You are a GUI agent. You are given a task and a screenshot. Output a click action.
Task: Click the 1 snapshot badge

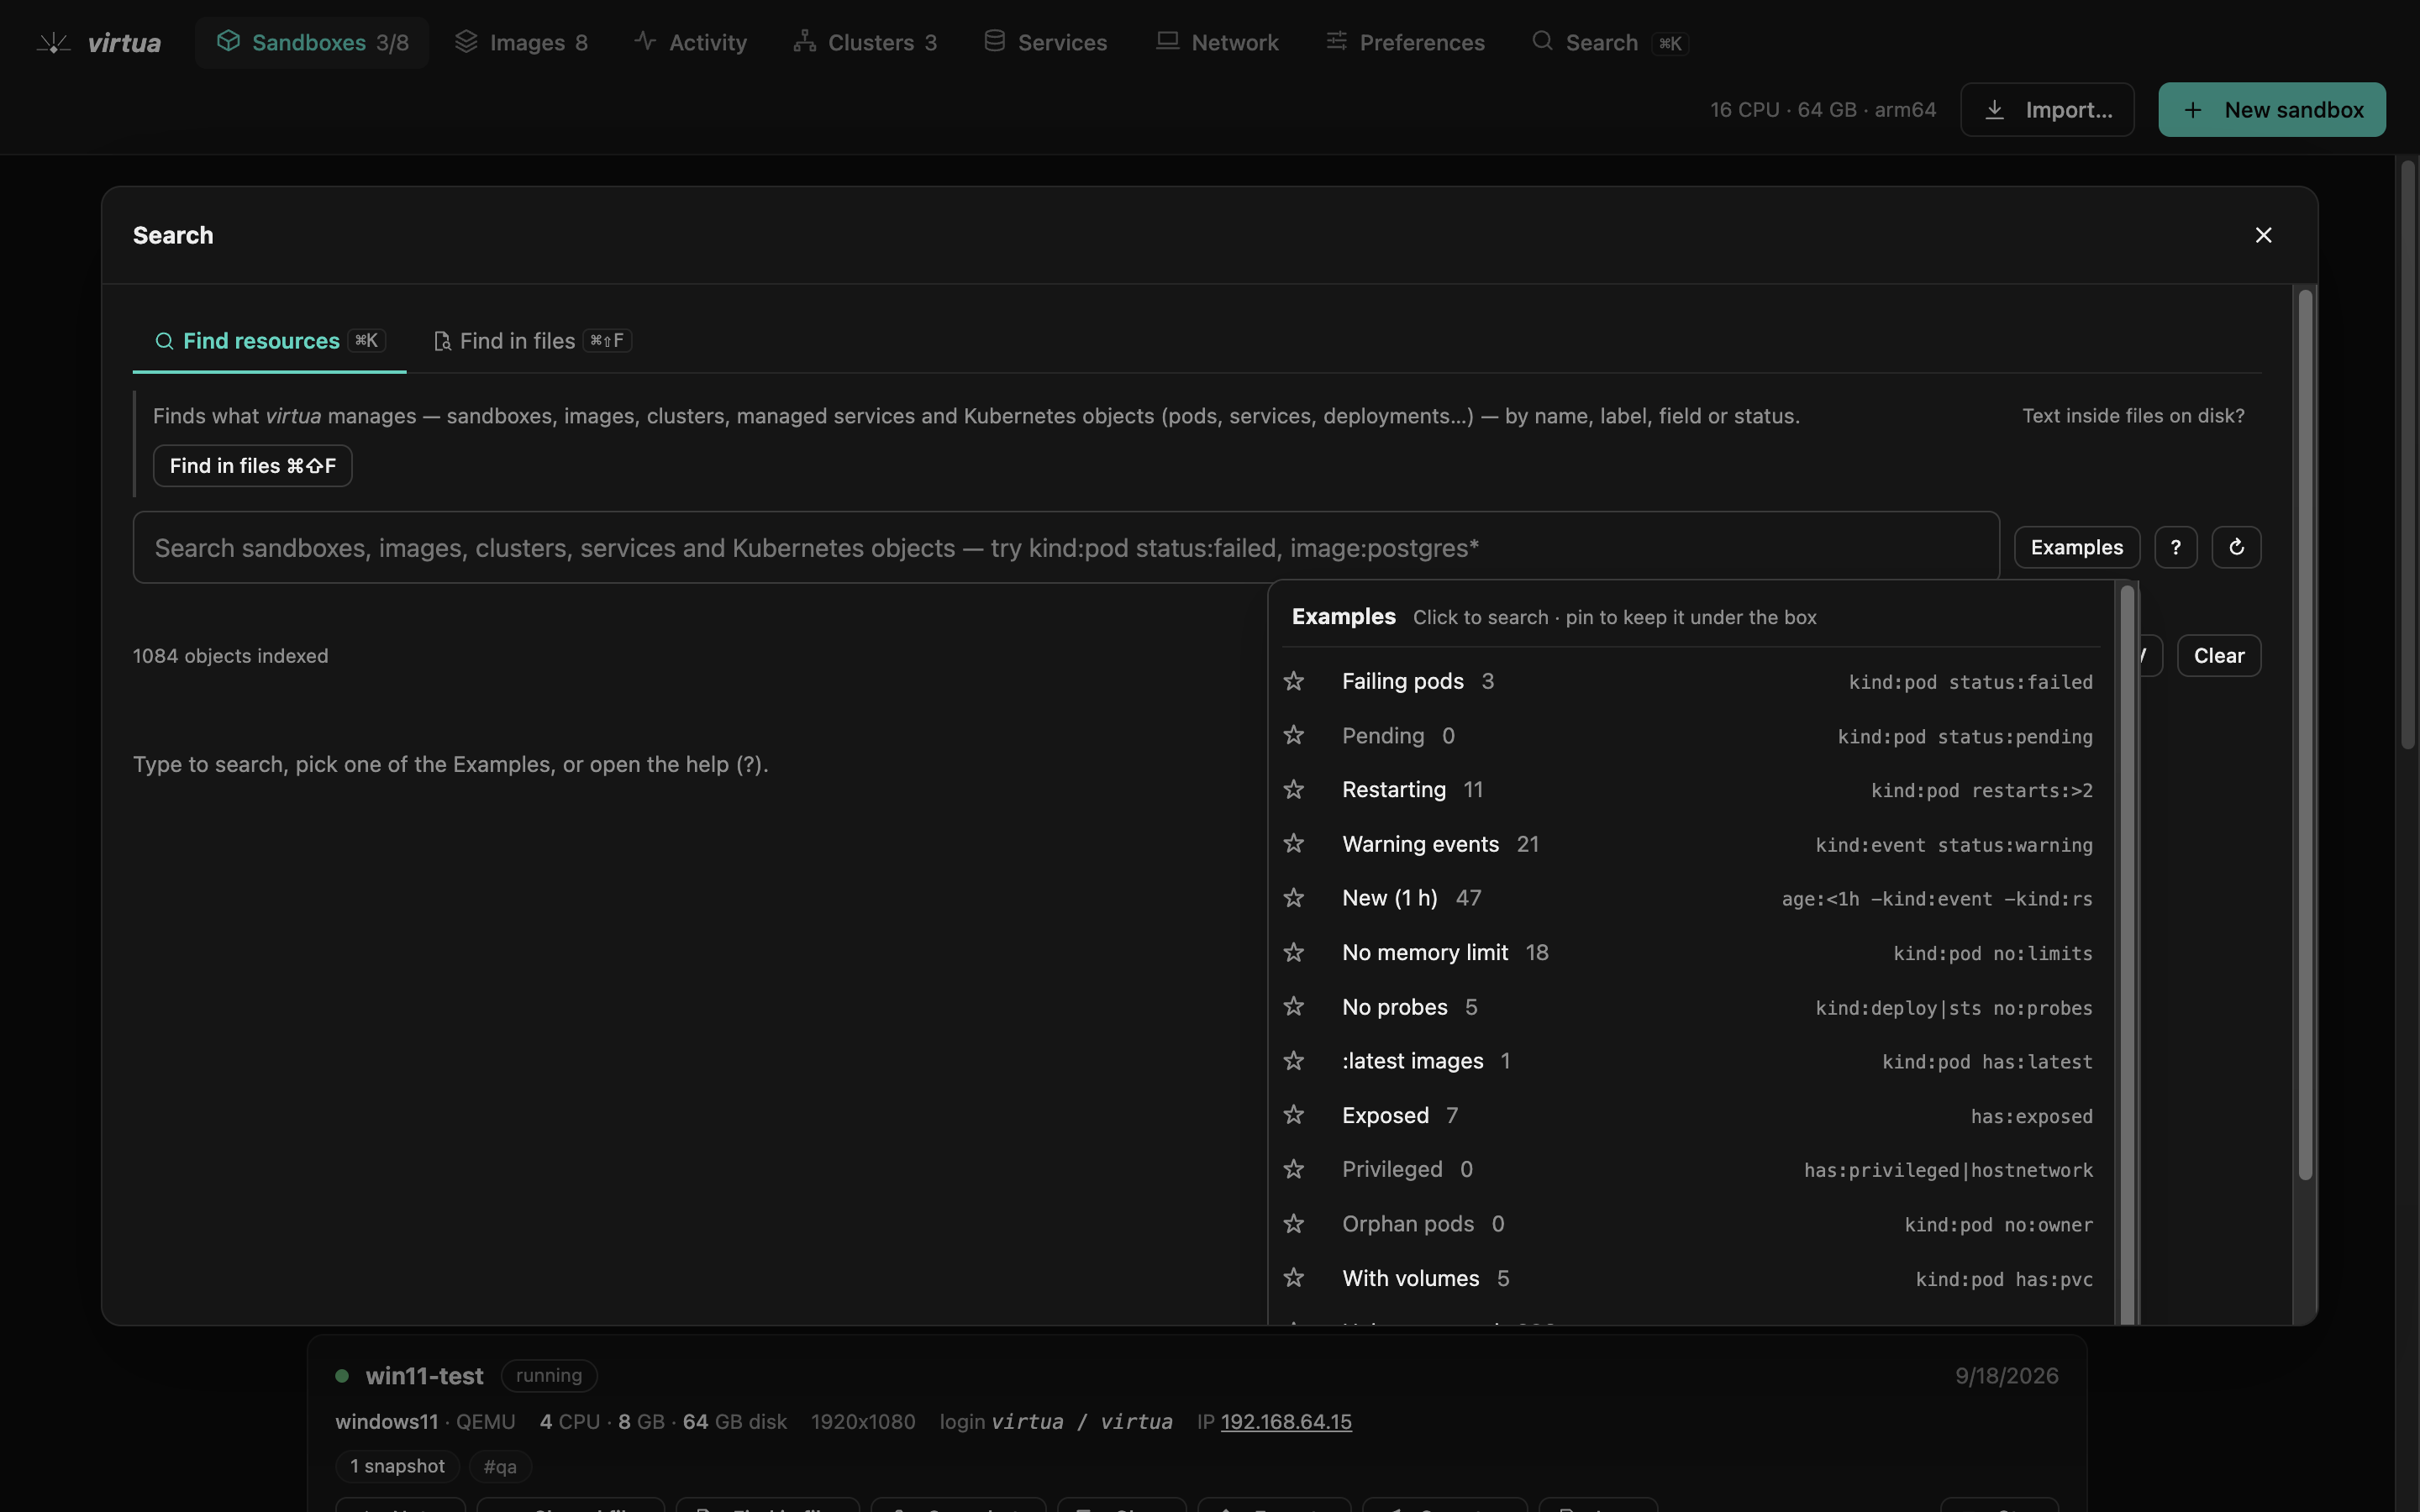[397, 1466]
